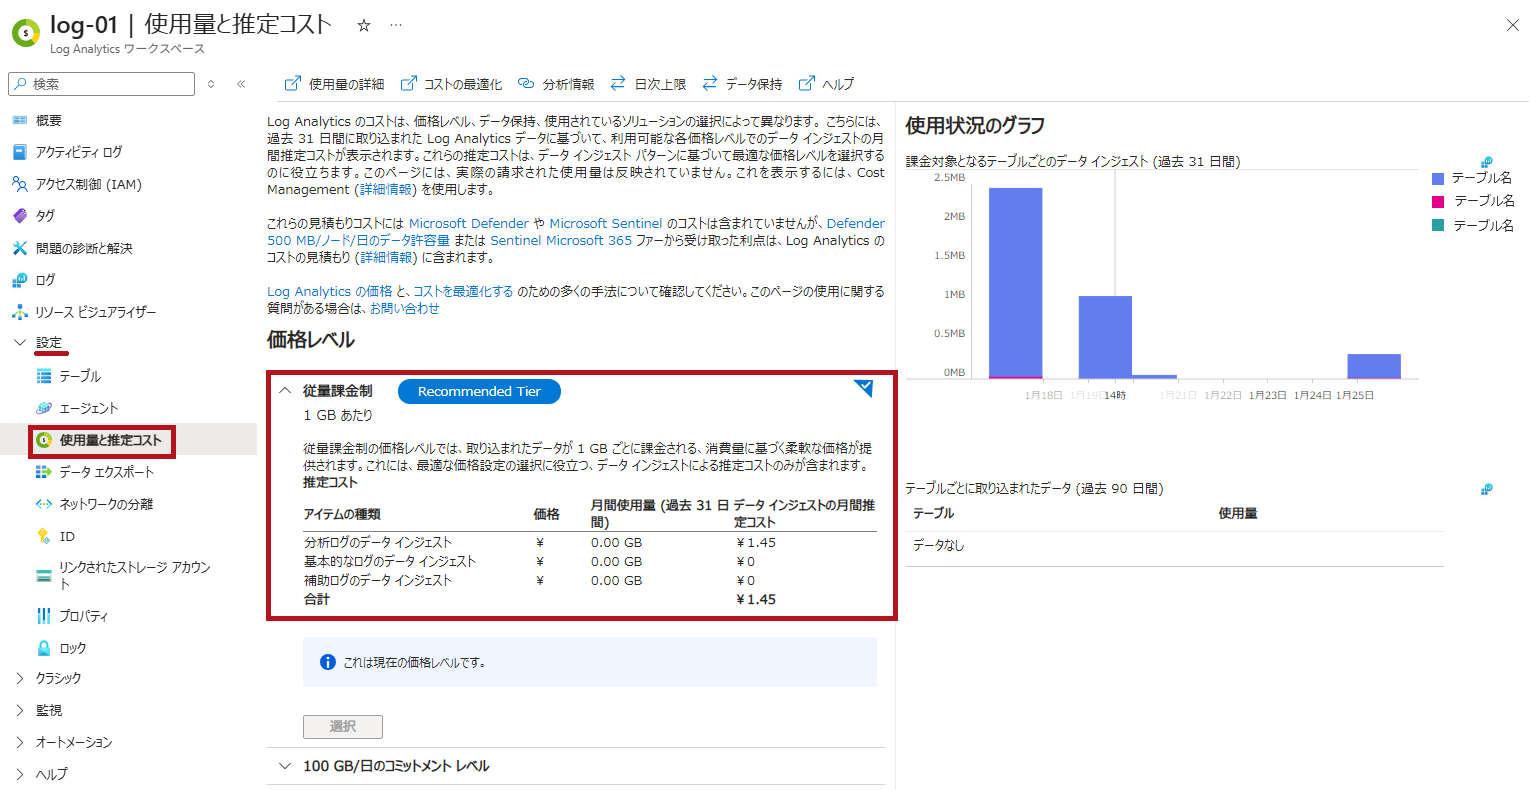Image resolution: width=1530 pixels, height=790 pixels.
Task: Click the favorite star icon beside title
Action: point(364,26)
